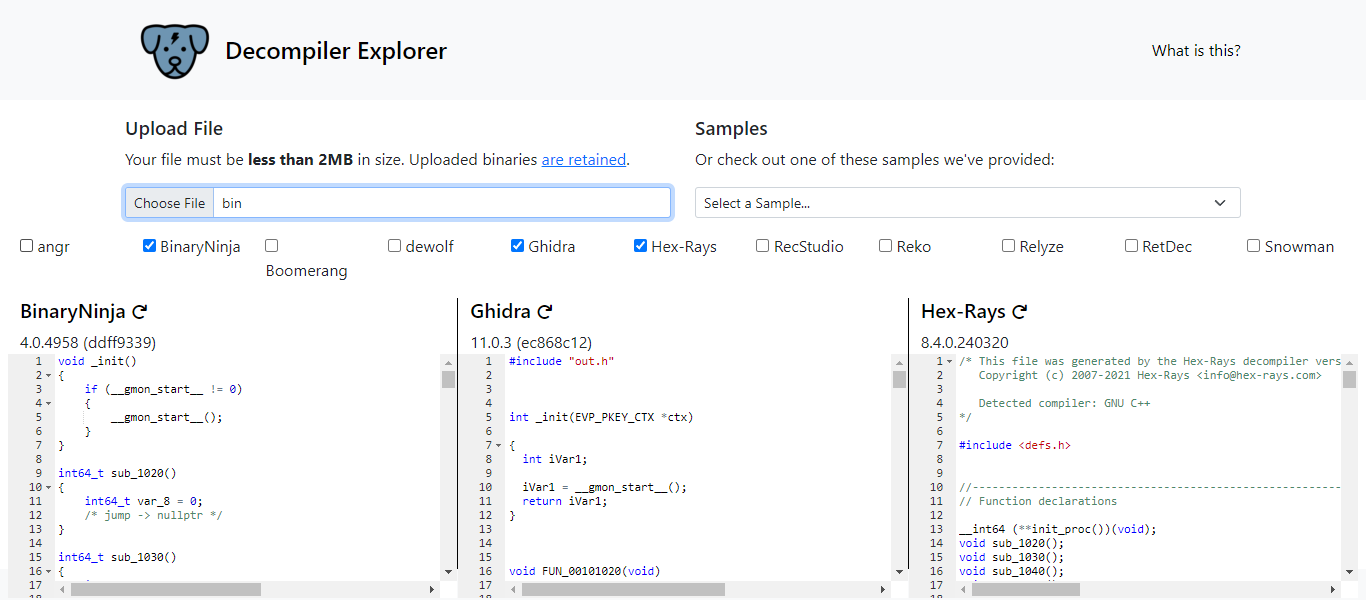1366x600 pixels.
Task: Open the Select a Sample dropdown
Action: 968,203
